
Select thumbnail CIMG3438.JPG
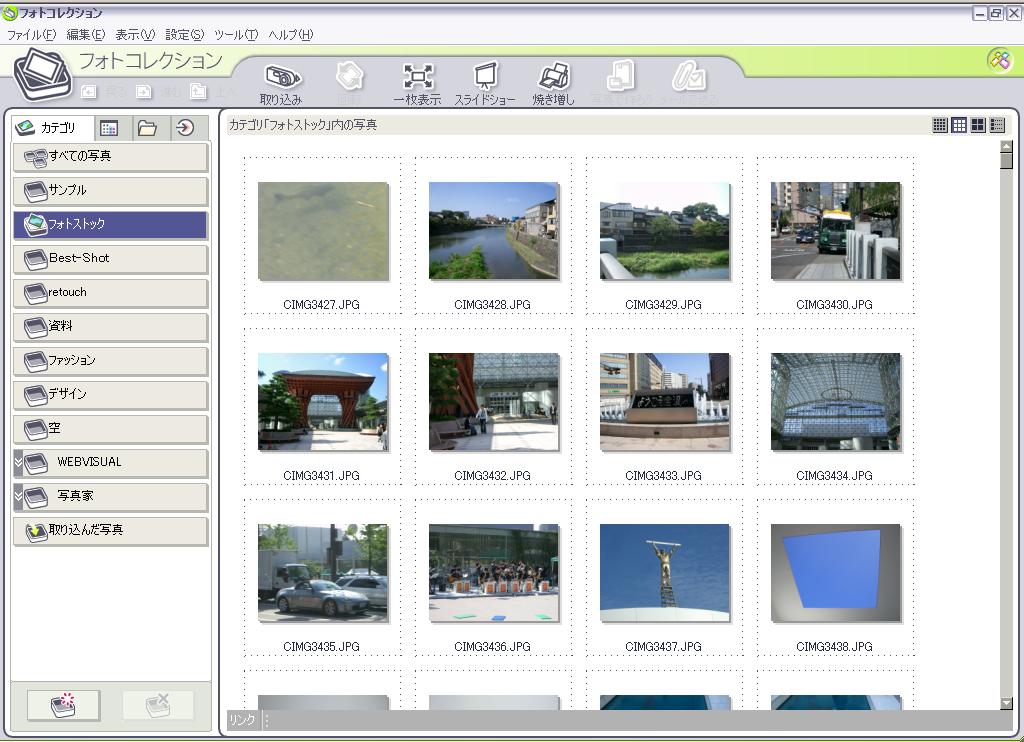[x=836, y=573]
